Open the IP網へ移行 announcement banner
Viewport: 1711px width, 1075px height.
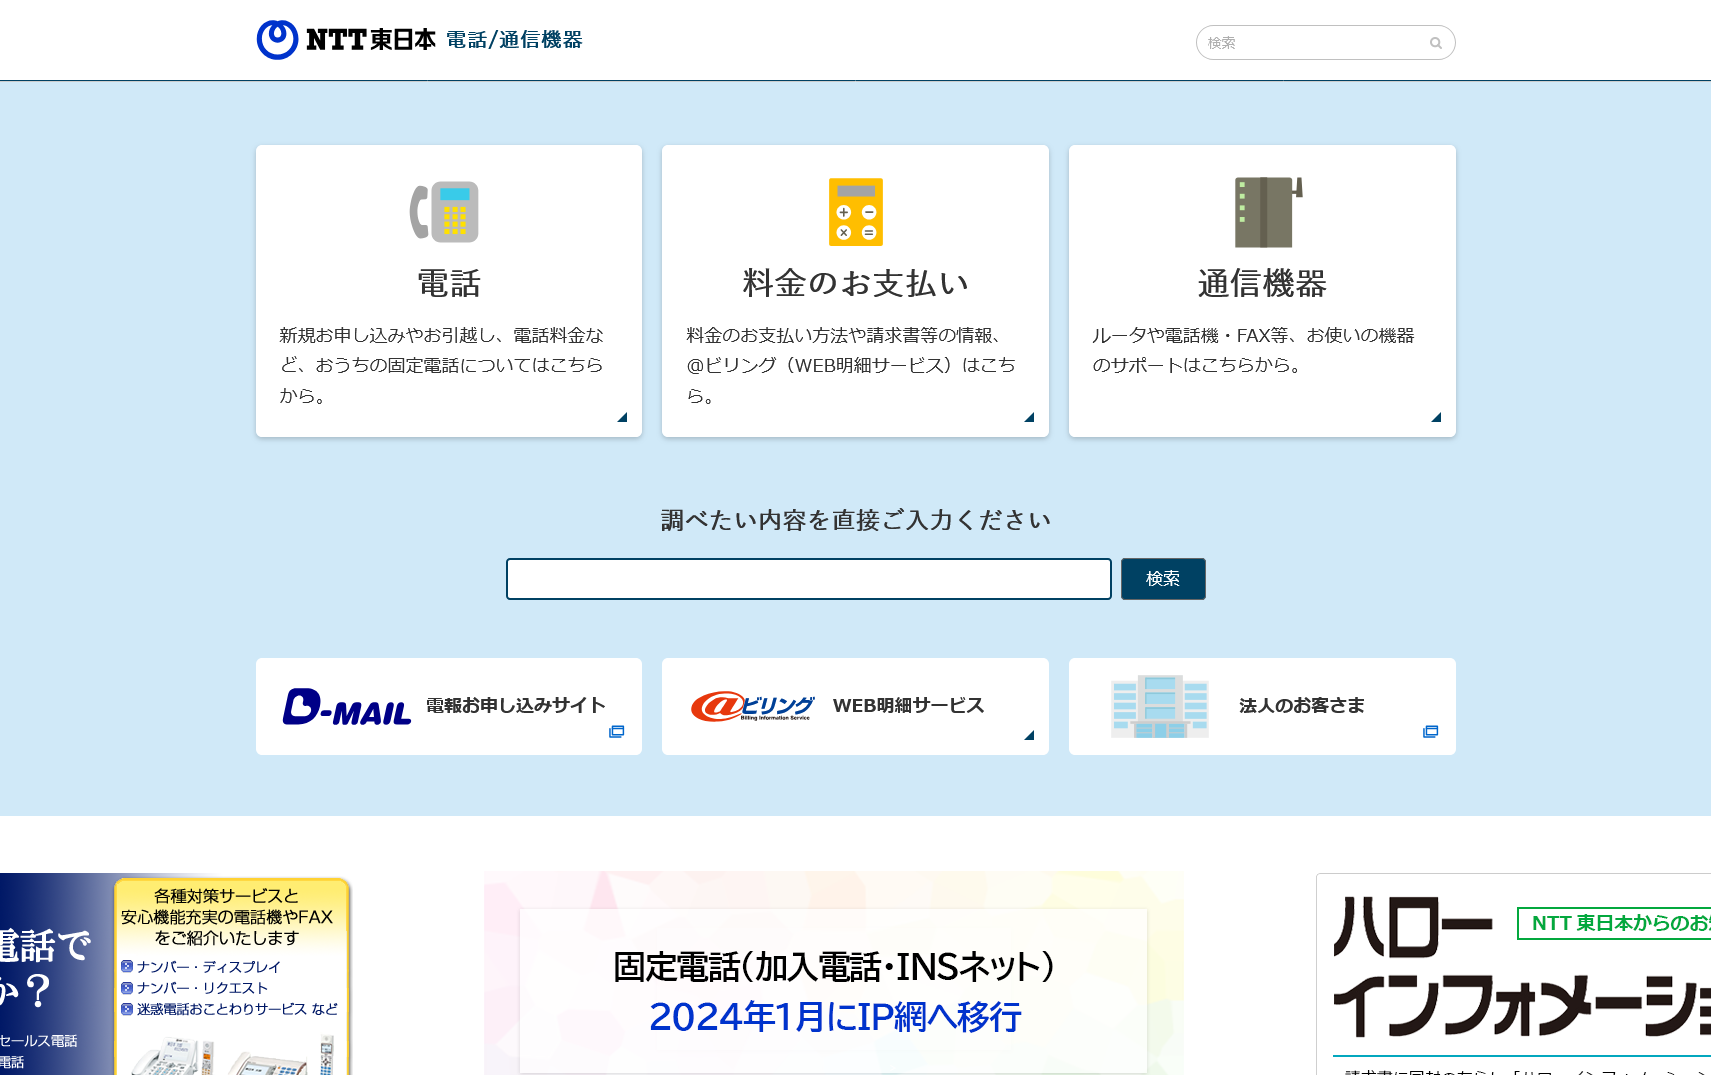coord(833,993)
